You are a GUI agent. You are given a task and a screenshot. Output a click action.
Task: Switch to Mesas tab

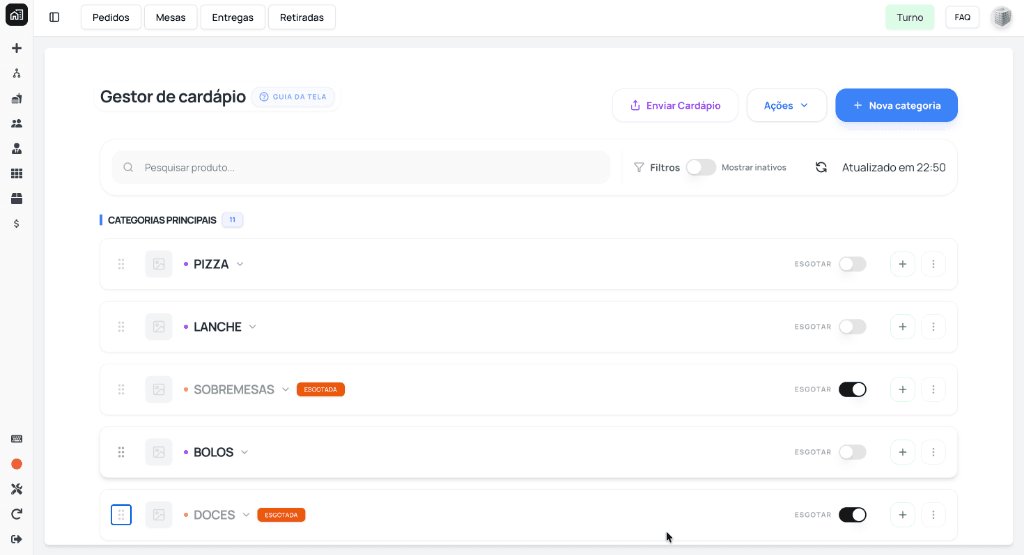pos(170,18)
